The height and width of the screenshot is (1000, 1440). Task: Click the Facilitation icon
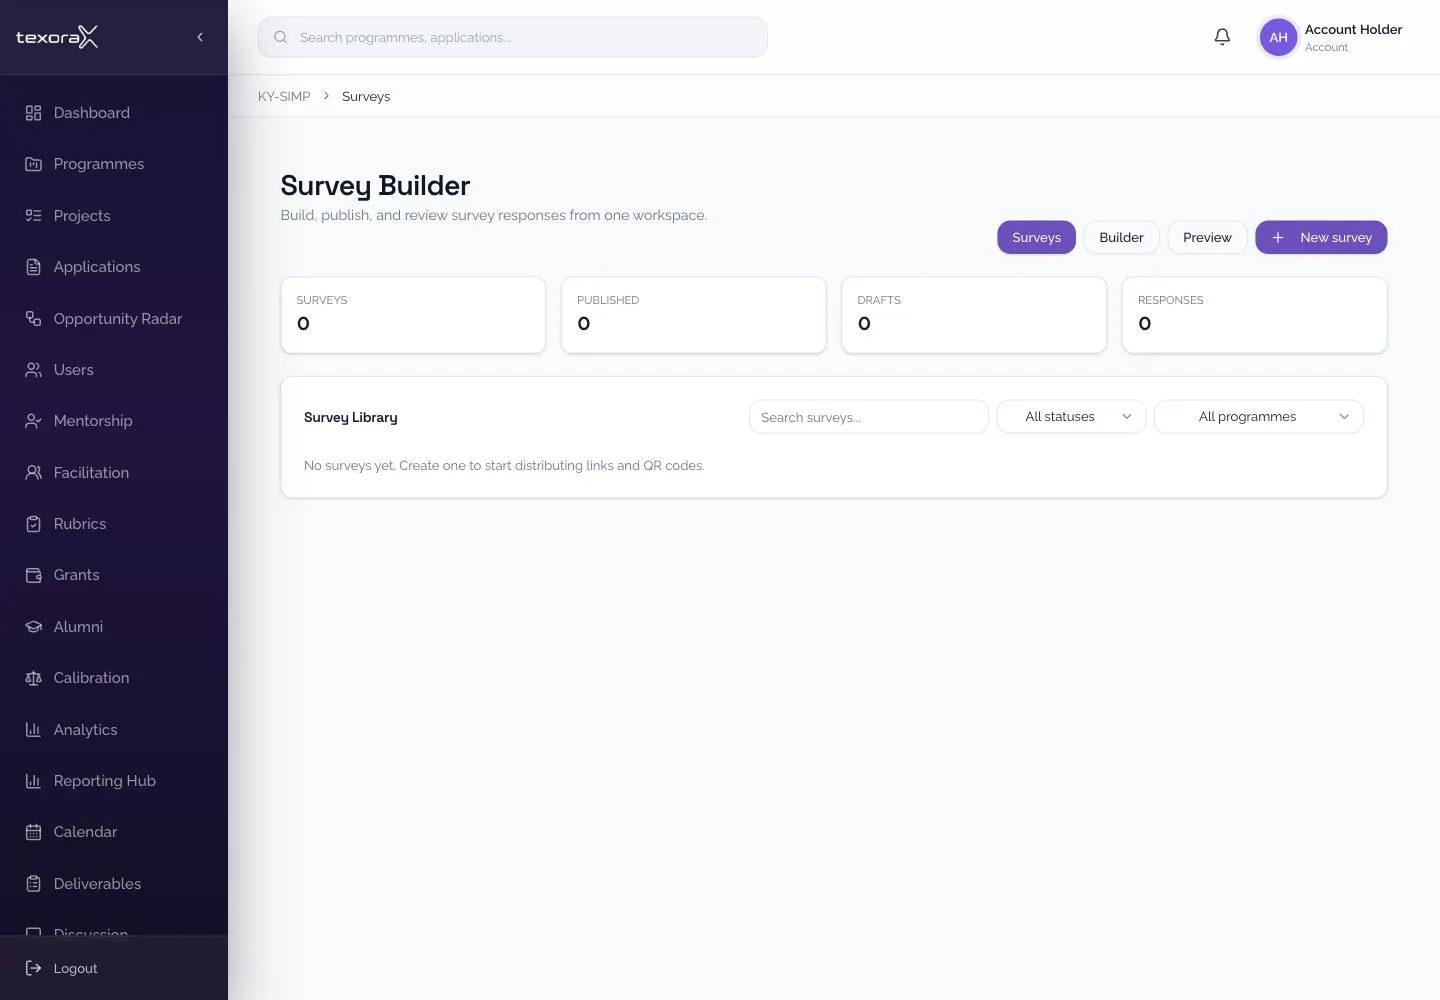click(x=33, y=473)
